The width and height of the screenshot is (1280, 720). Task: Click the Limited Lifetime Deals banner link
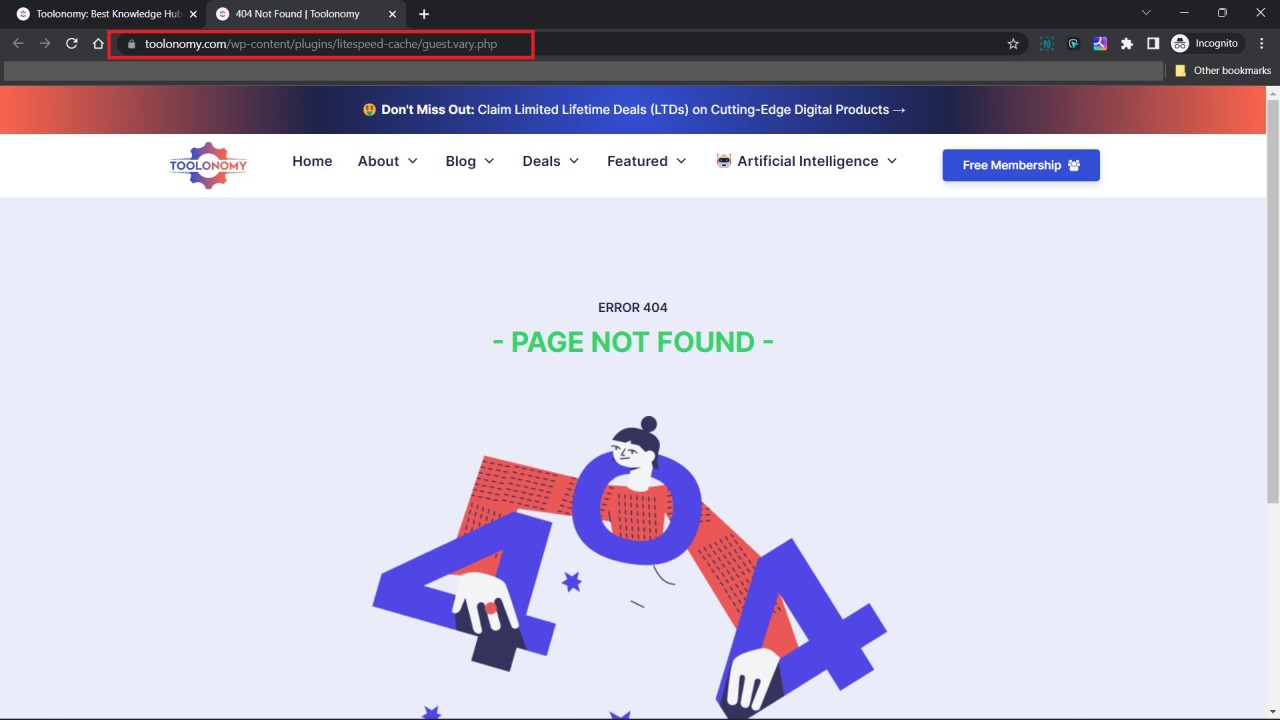point(634,109)
